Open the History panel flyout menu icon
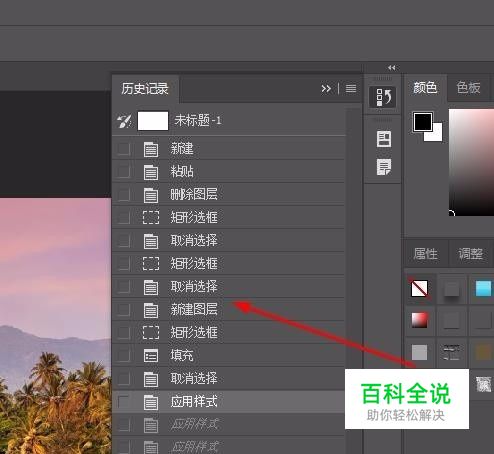This screenshot has width=494, height=454. 351,88
